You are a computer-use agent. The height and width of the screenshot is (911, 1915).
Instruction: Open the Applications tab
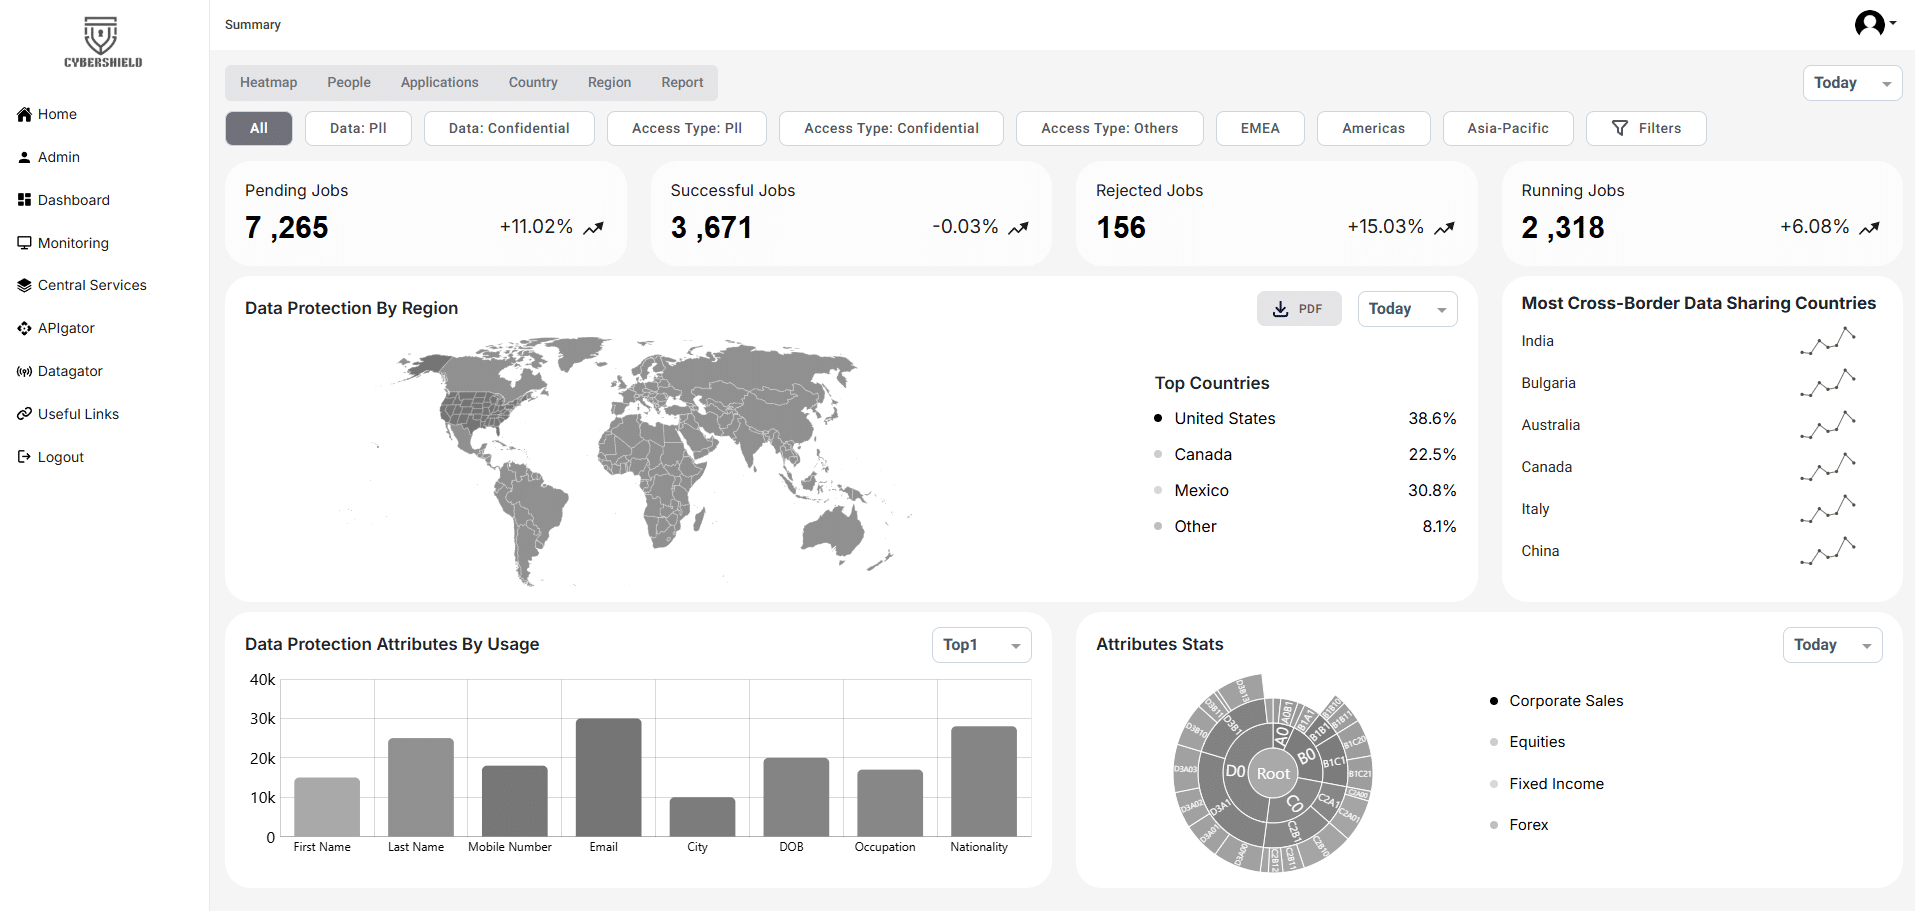pos(439,83)
